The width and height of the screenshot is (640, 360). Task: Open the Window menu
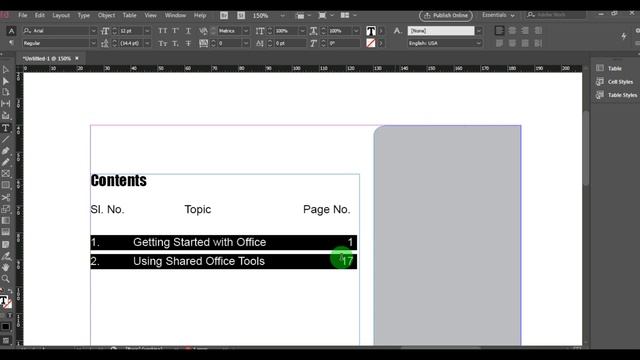(175, 15)
